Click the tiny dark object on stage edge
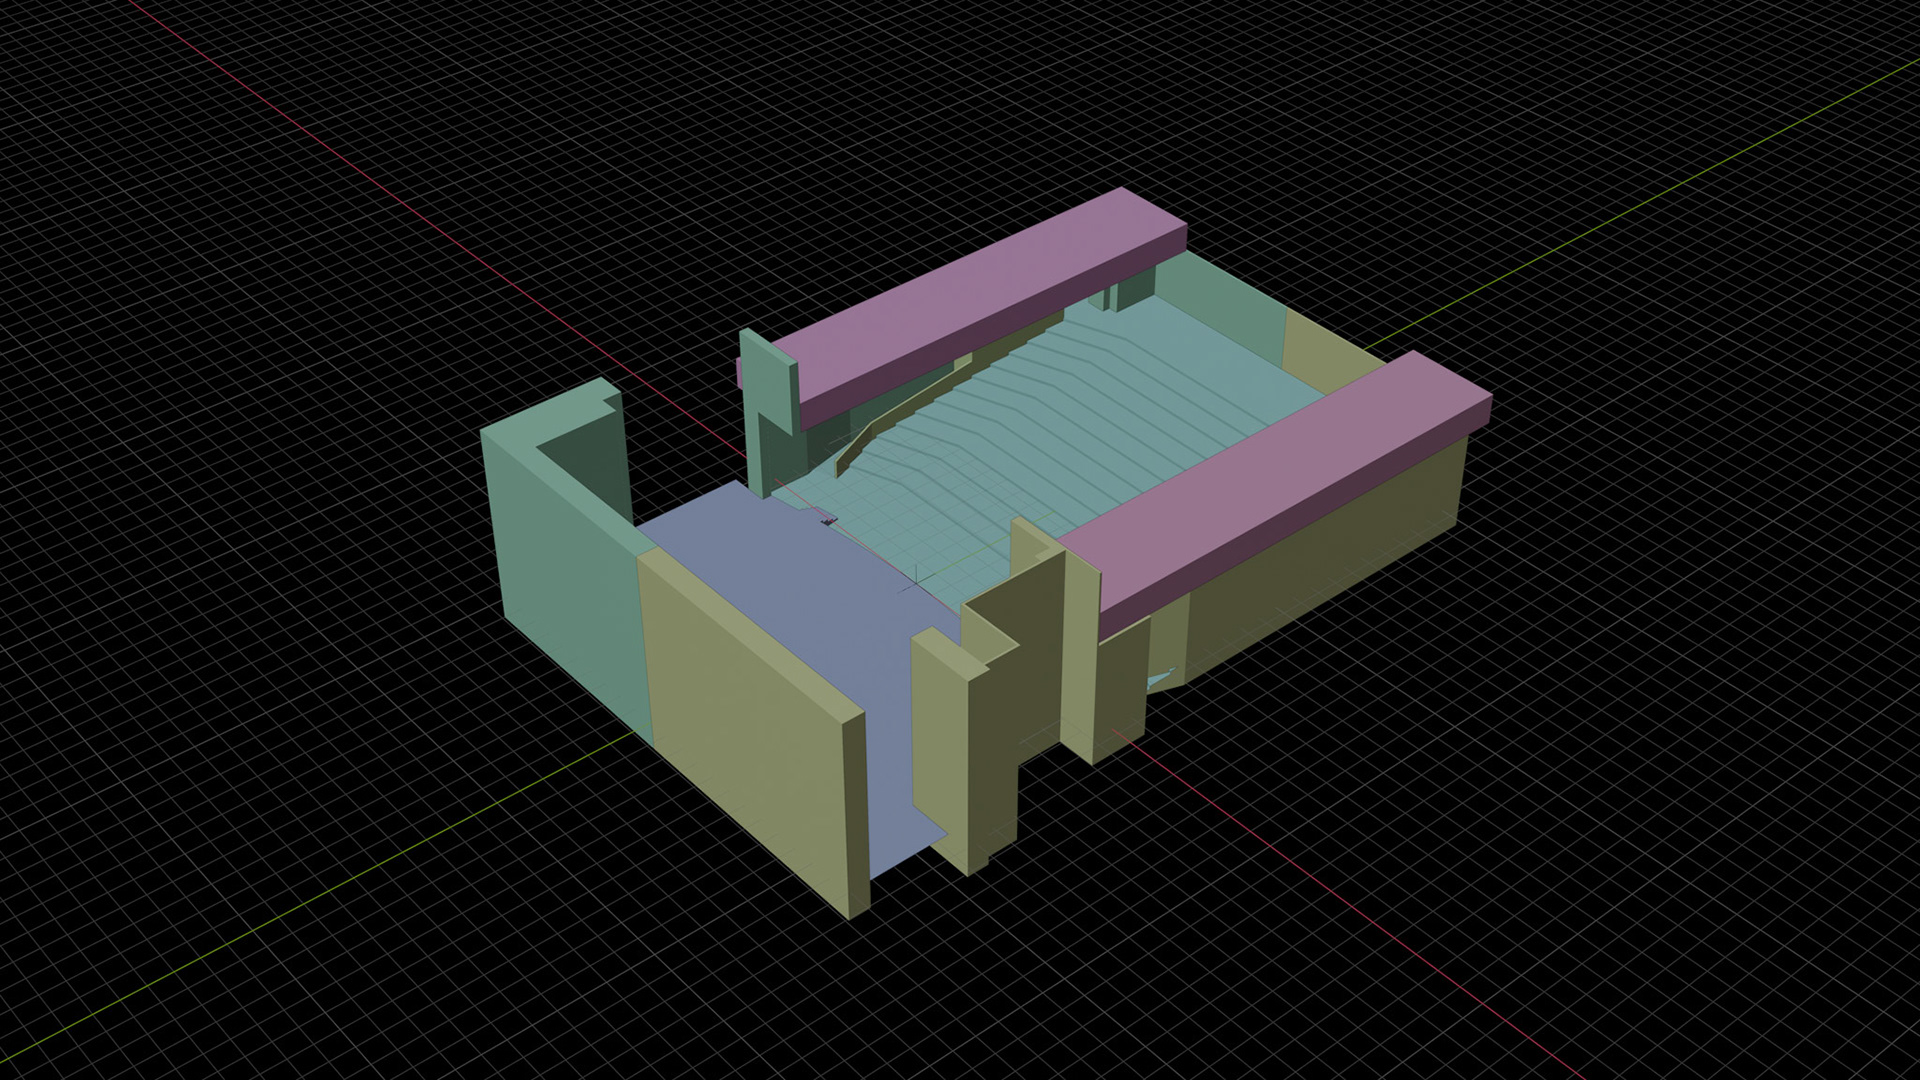 coord(828,520)
